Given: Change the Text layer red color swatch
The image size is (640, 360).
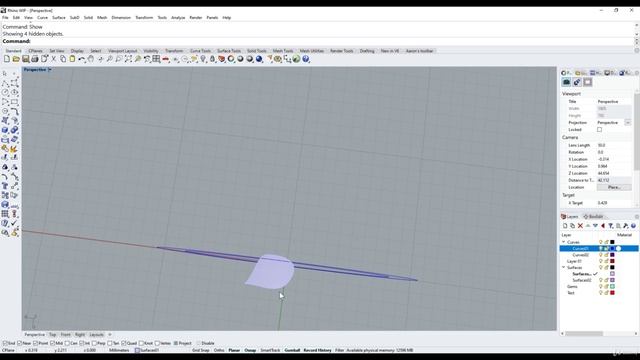Looking at the screenshot, I should (x=612, y=293).
